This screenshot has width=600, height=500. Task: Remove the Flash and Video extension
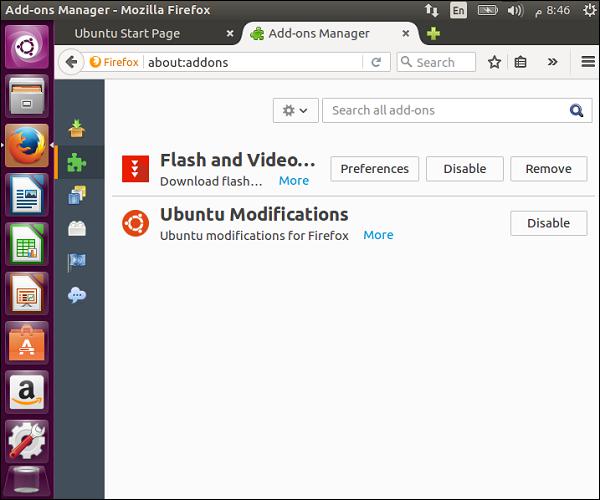pyautogui.click(x=548, y=169)
